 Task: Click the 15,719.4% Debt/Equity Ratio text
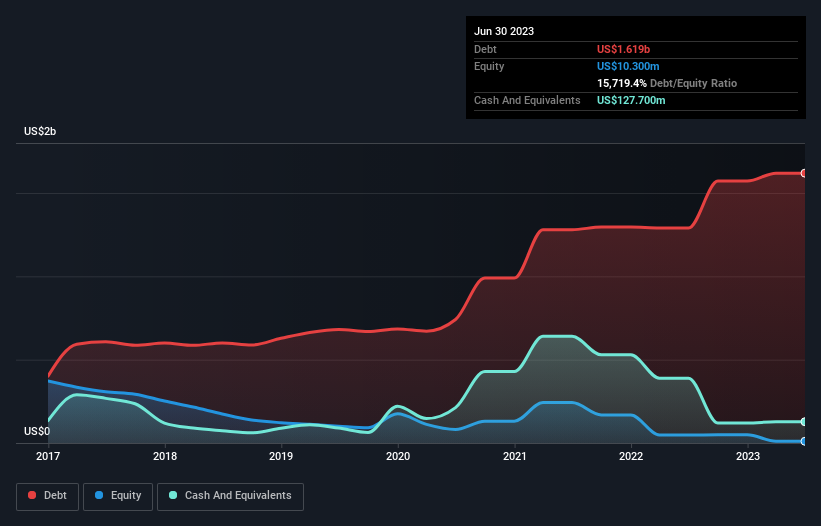point(667,83)
